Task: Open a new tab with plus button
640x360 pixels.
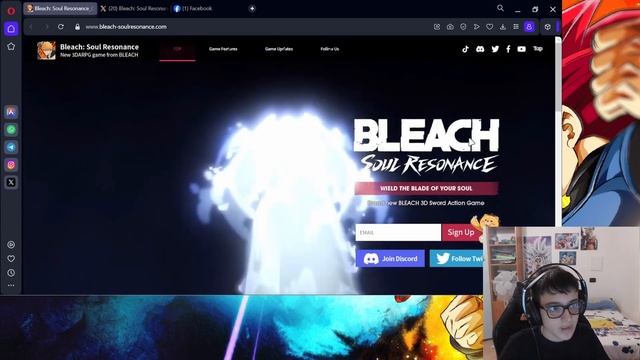Action: [252, 9]
